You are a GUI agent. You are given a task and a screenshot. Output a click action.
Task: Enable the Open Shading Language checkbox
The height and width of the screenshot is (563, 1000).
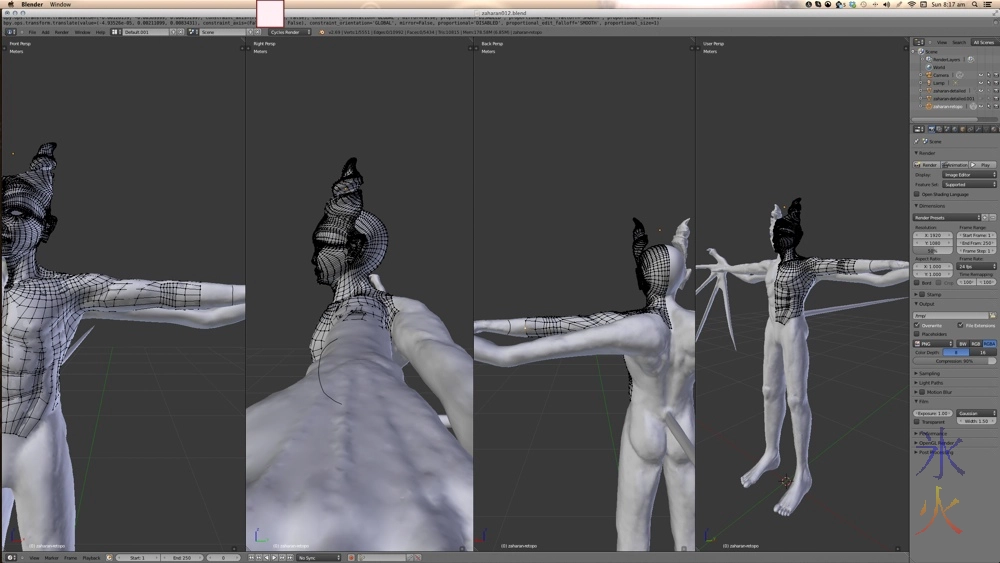[917, 194]
